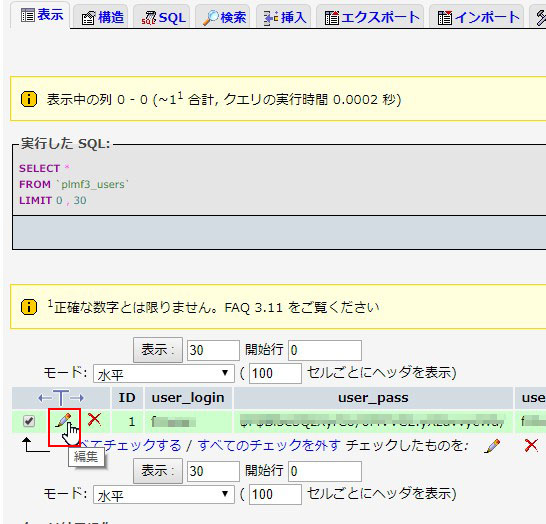
Task: Click the すべてのチェックを外す link
Action: pyautogui.click(x=269, y=445)
